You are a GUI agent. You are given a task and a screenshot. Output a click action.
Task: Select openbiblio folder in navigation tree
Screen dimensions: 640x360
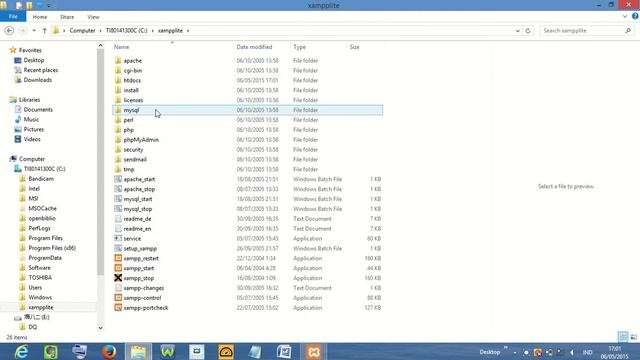pos(42,218)
